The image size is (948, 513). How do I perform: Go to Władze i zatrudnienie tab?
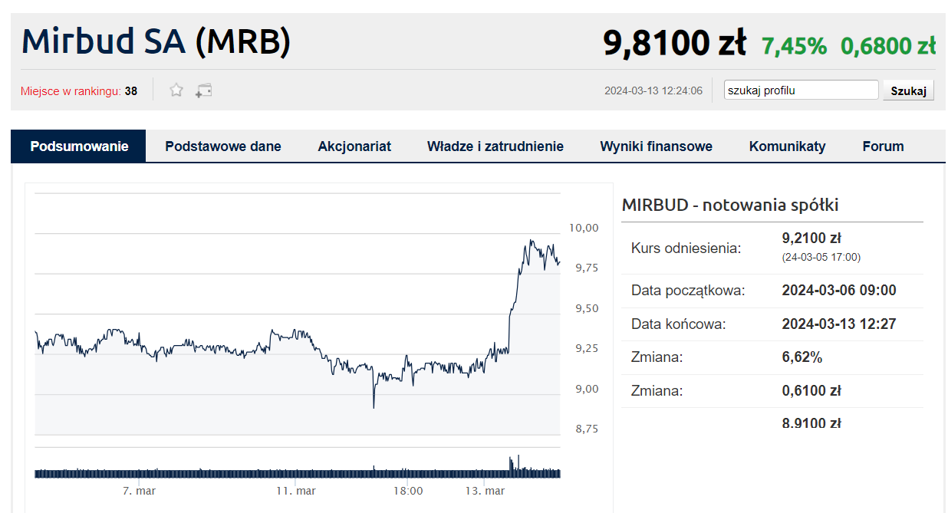(x=495, y=146)
